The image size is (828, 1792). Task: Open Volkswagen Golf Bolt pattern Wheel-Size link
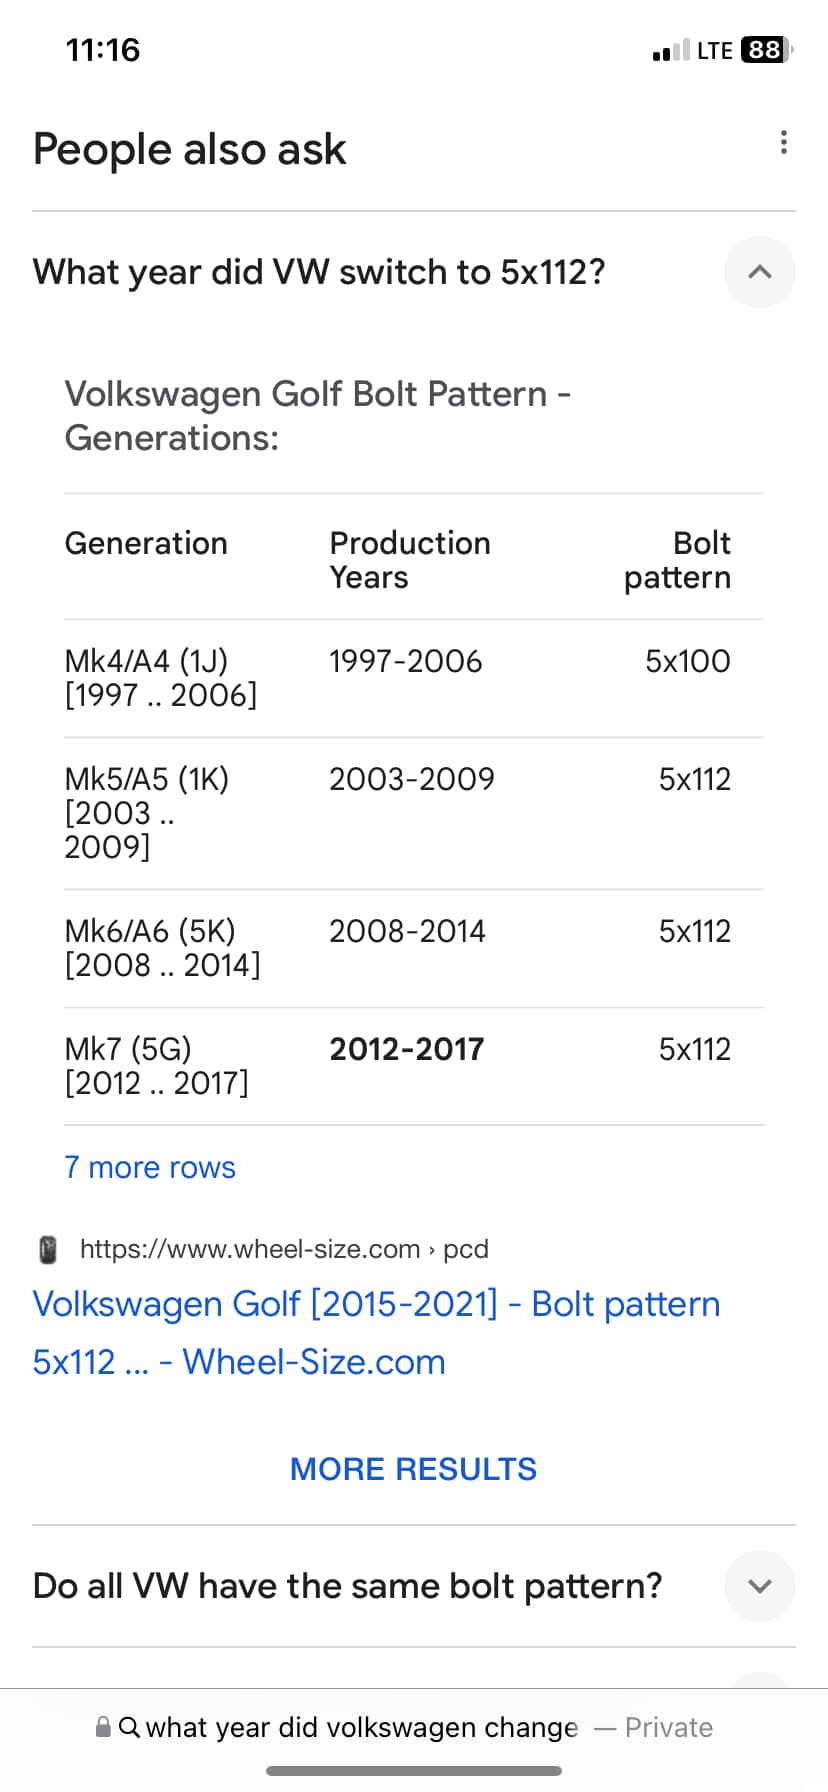[376, 1333]
